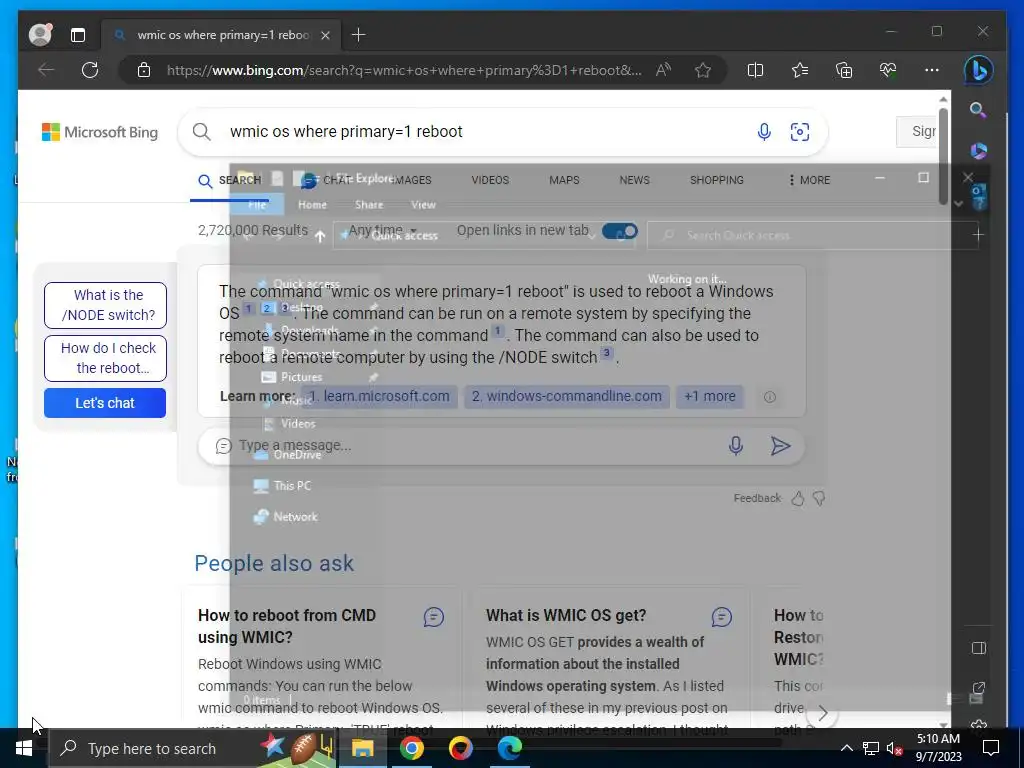Show hidden system tray icons chevron

tap(846, 748)
